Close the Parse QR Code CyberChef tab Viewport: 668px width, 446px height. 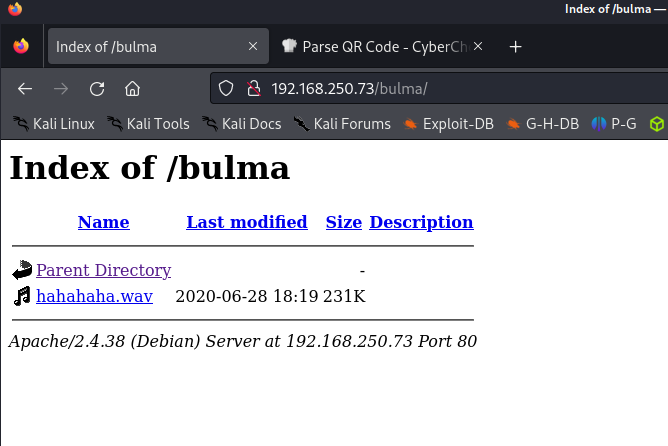point(478,47)
